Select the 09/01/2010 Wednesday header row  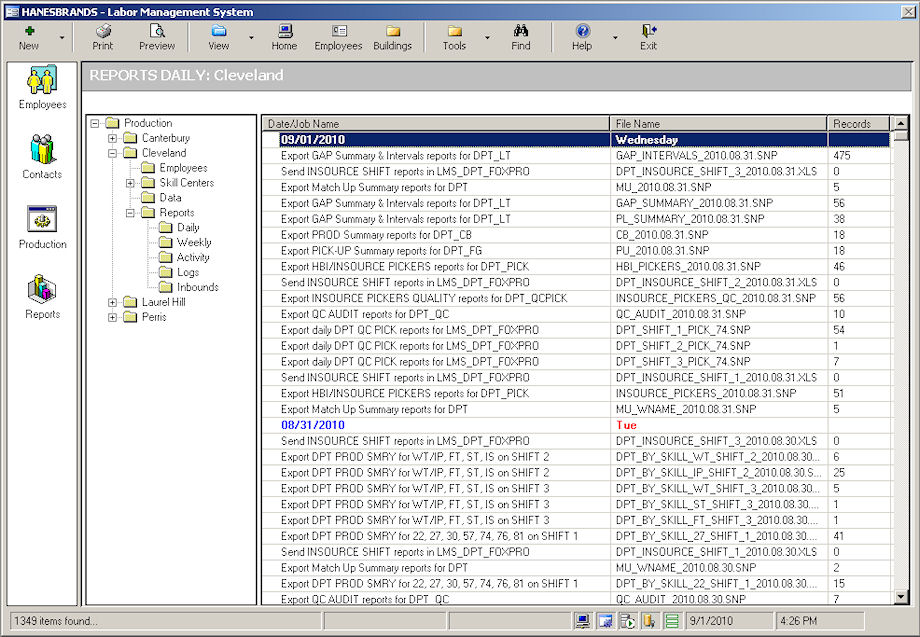[576, 140]
